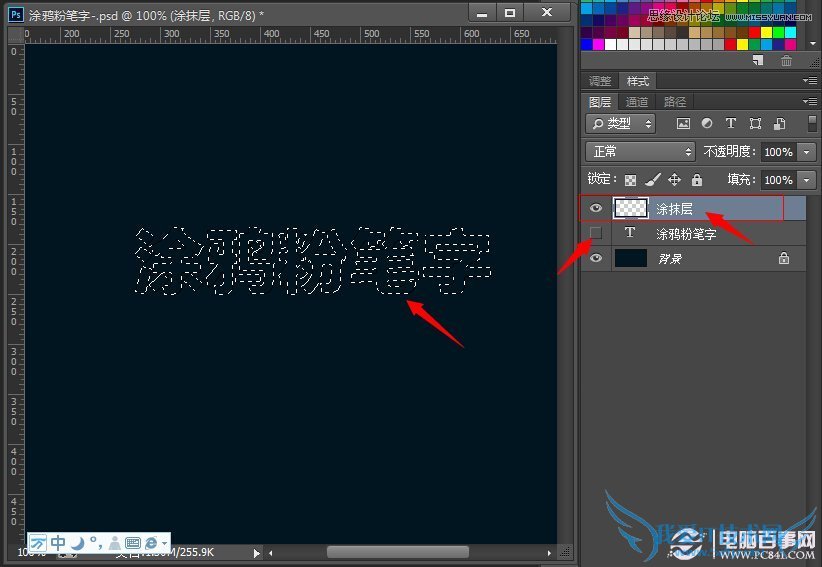Open the 正常 blend mode dropdown
822x567 pixels.
[640, 152]
